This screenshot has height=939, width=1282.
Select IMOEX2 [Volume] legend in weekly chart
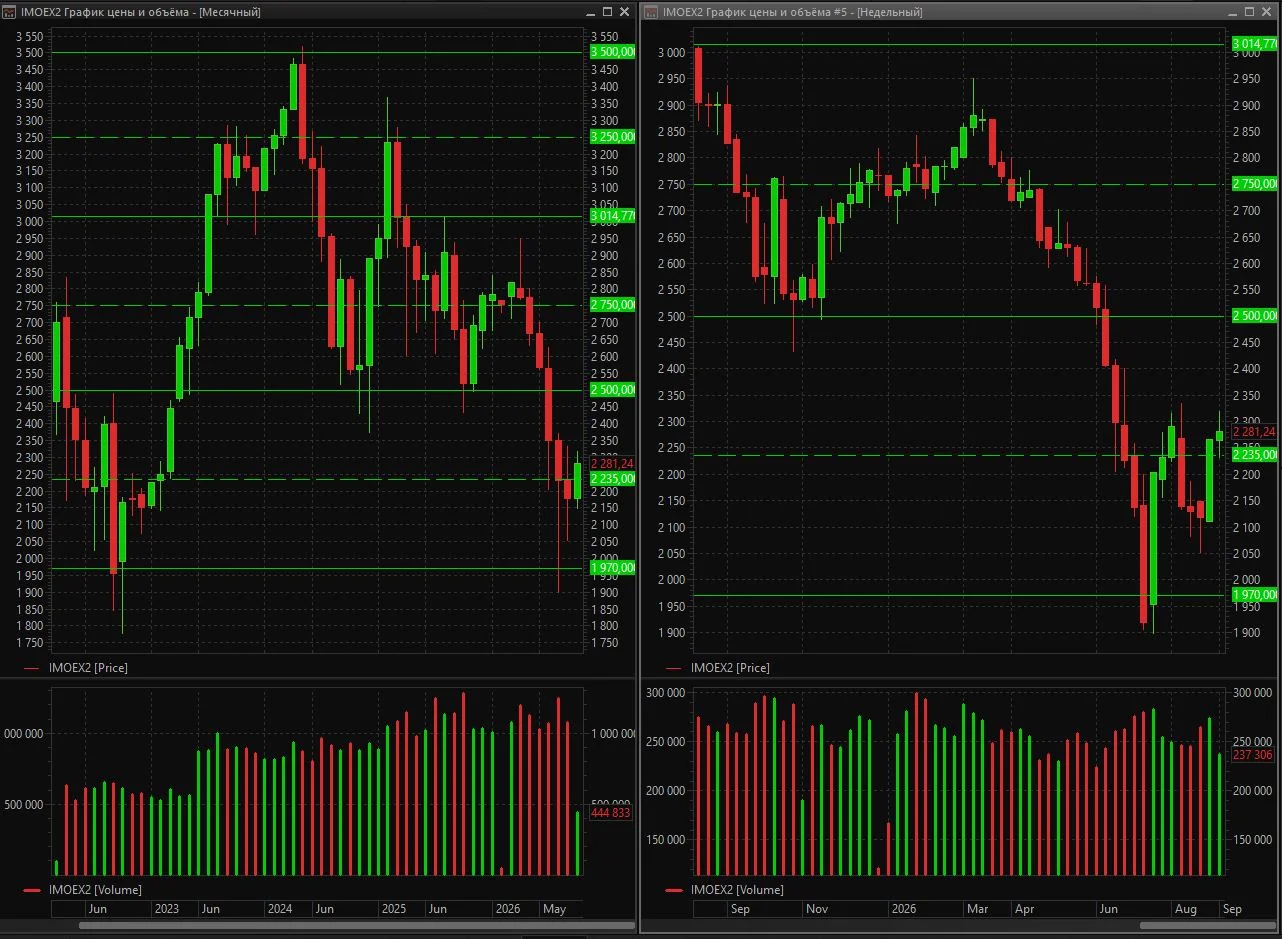[x=723, y=890]
